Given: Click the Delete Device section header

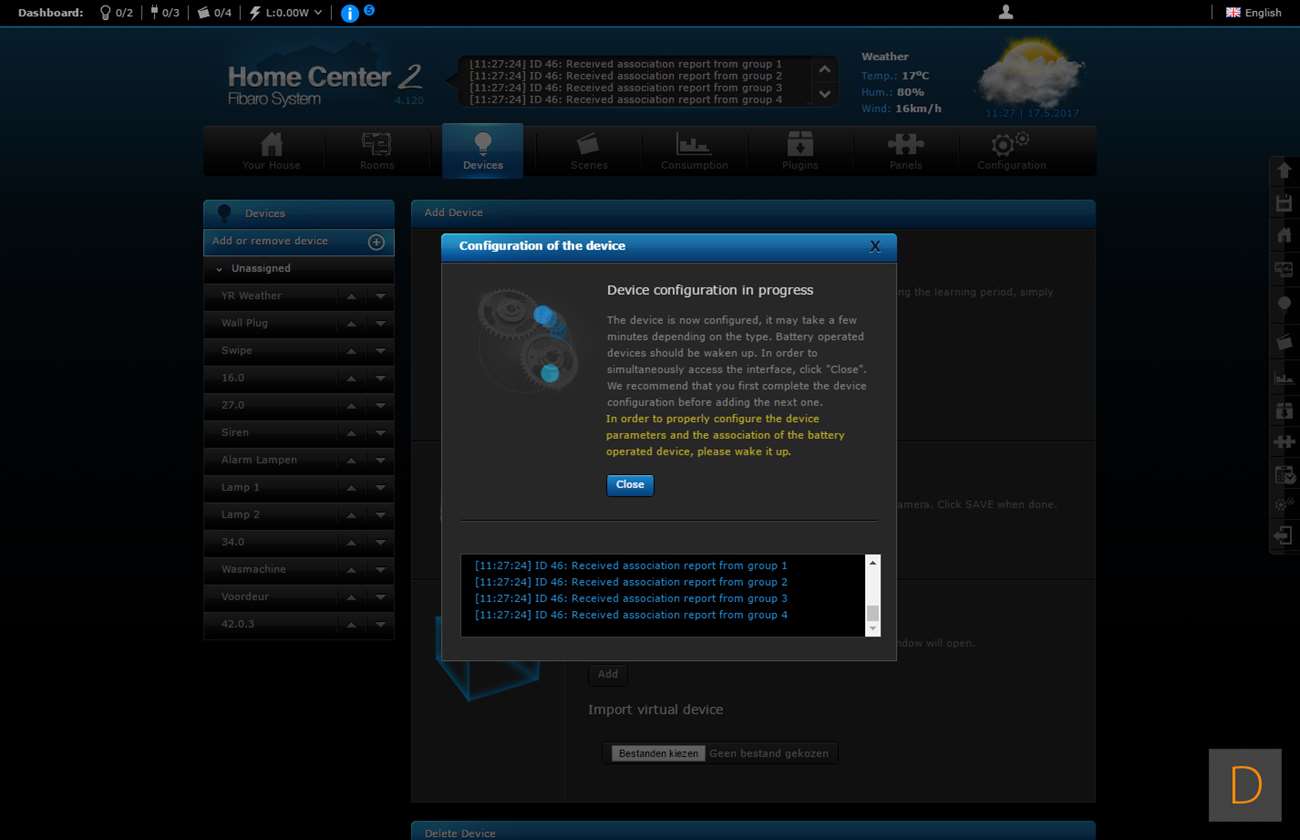Looking at the screenshot, I should coord(753,832).
